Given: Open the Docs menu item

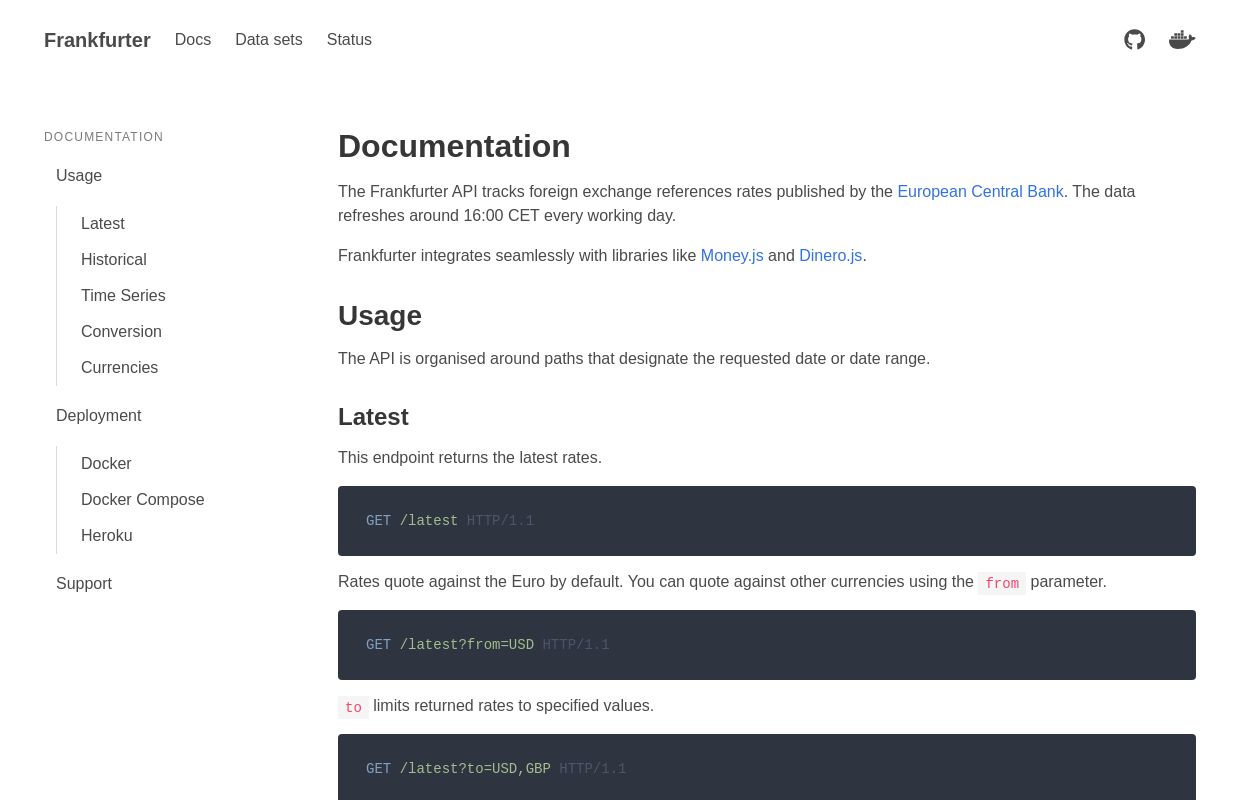Looking at the screenshot, I should 193,40.
